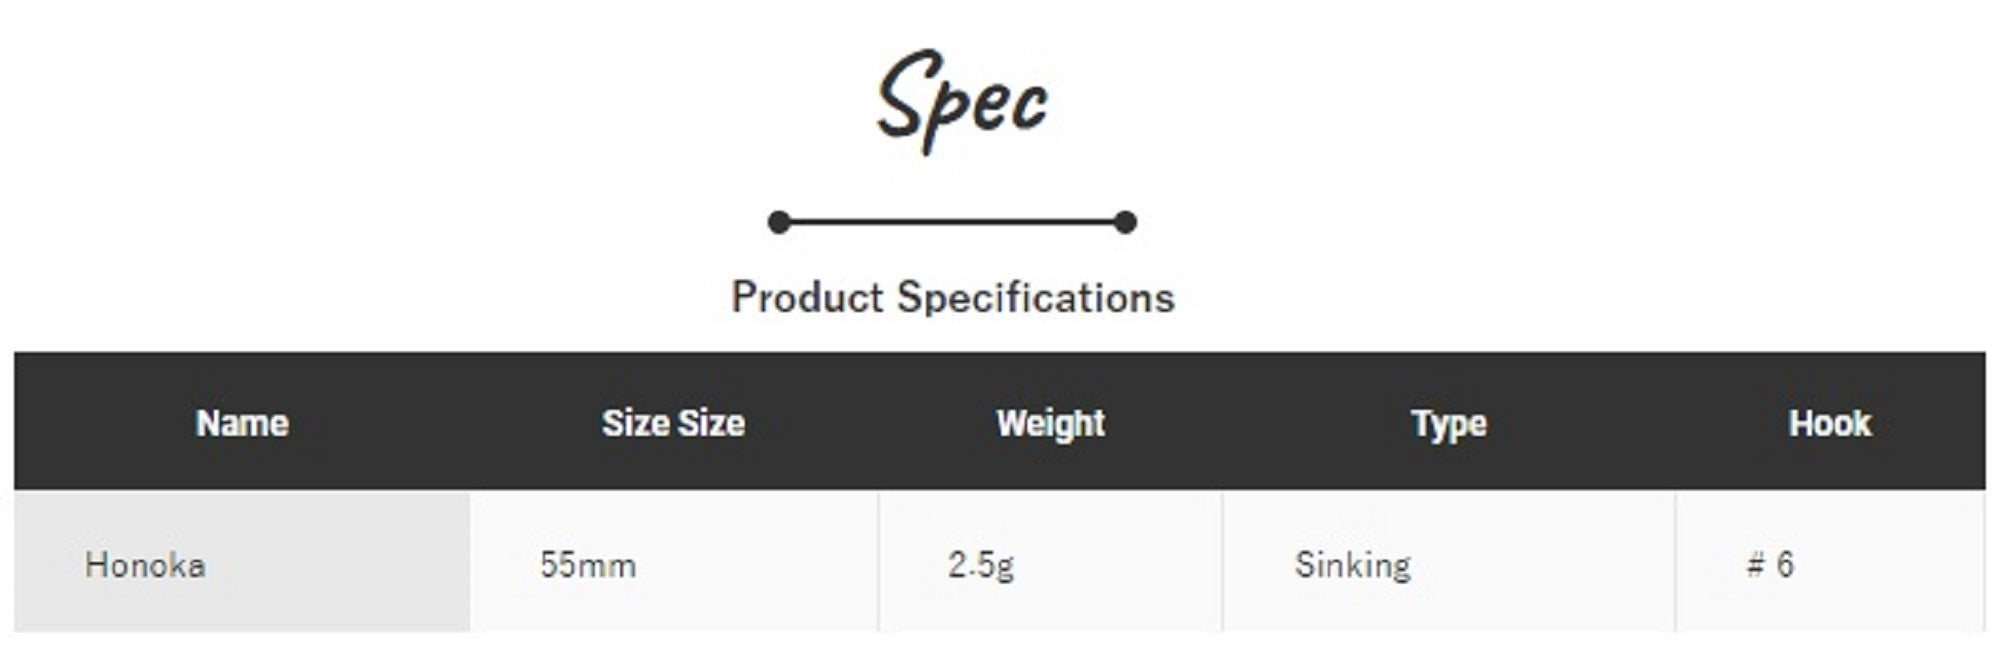Click the # symbol in the Hook value
Screen dimensions: 2000x649
pos(1755,565)
